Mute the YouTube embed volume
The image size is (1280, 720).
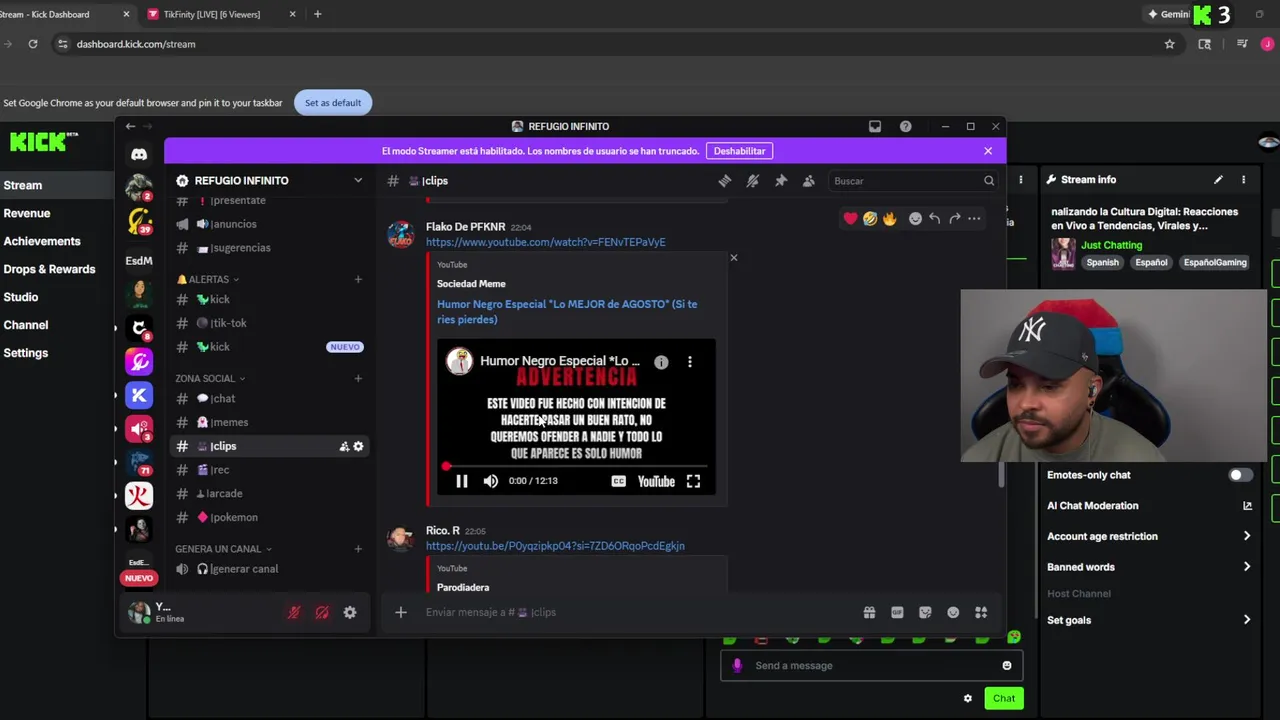[x=490, y=481]
